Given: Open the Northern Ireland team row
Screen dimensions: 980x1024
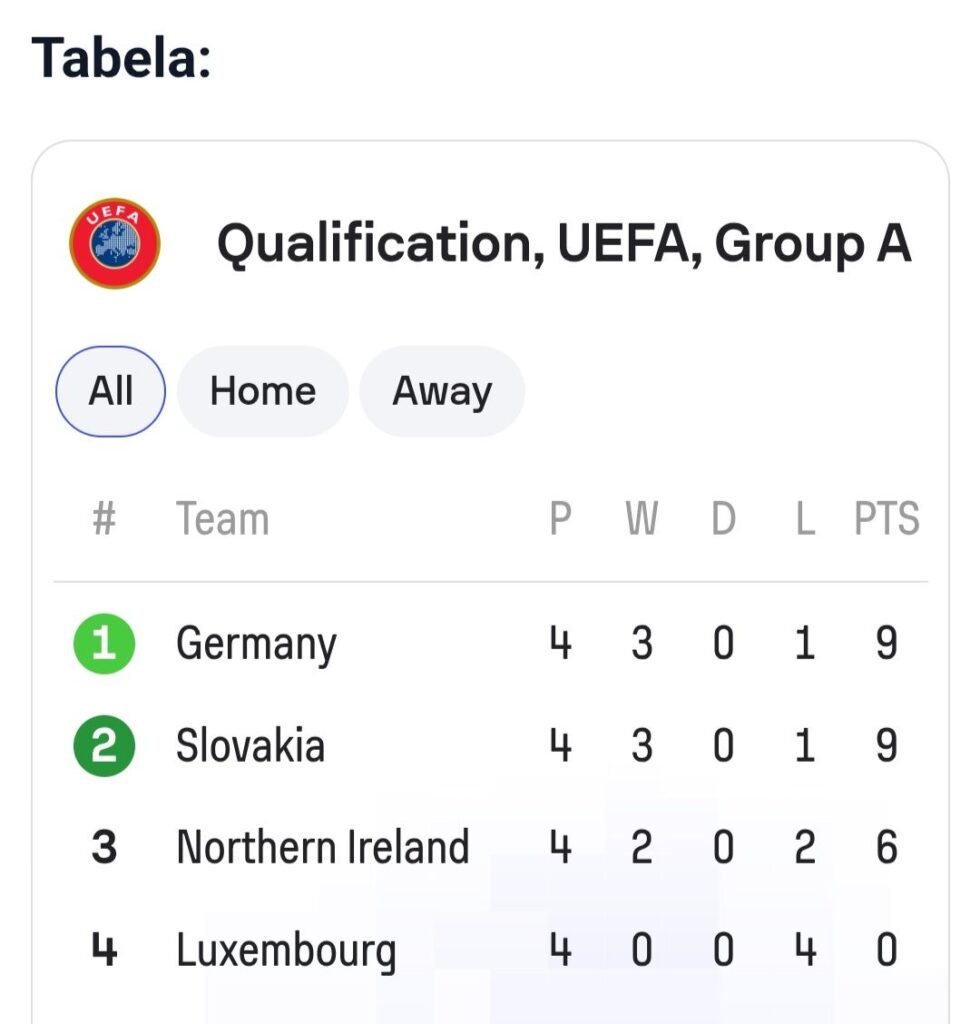Looking at the screenshot, I should (322, 848).
